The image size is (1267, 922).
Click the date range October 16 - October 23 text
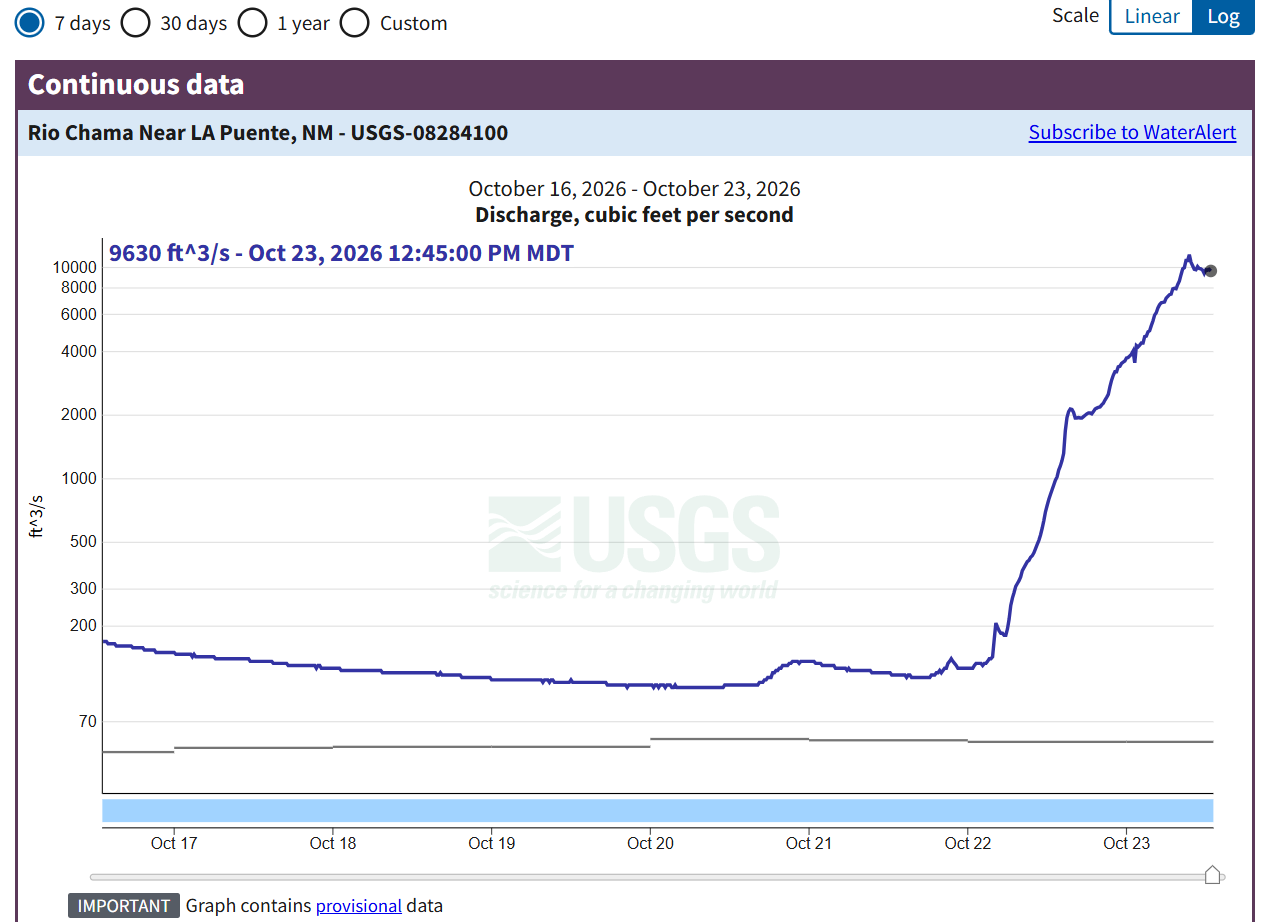634,189
